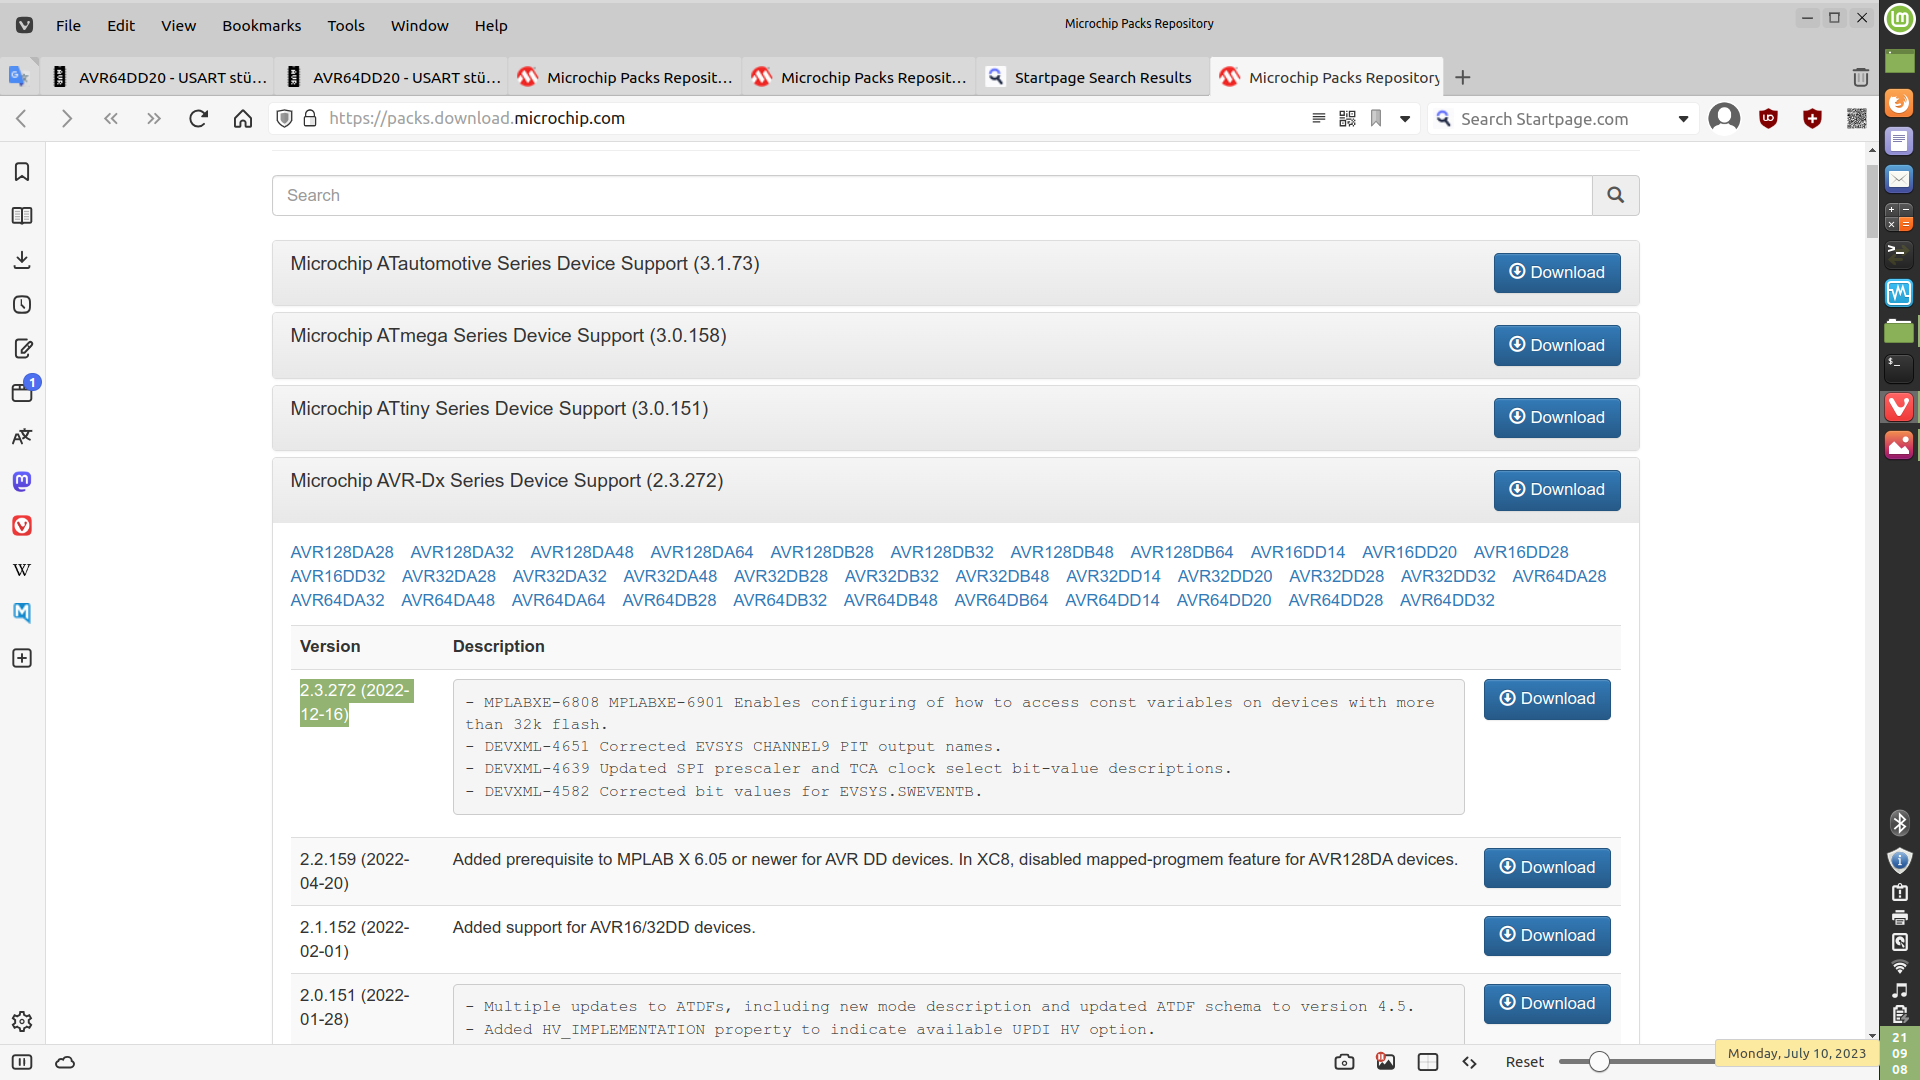Image resolution: width=1920 pixels, height=1080 pixels.
Task: Open the History side panel
Action: [x=22, y=305]
